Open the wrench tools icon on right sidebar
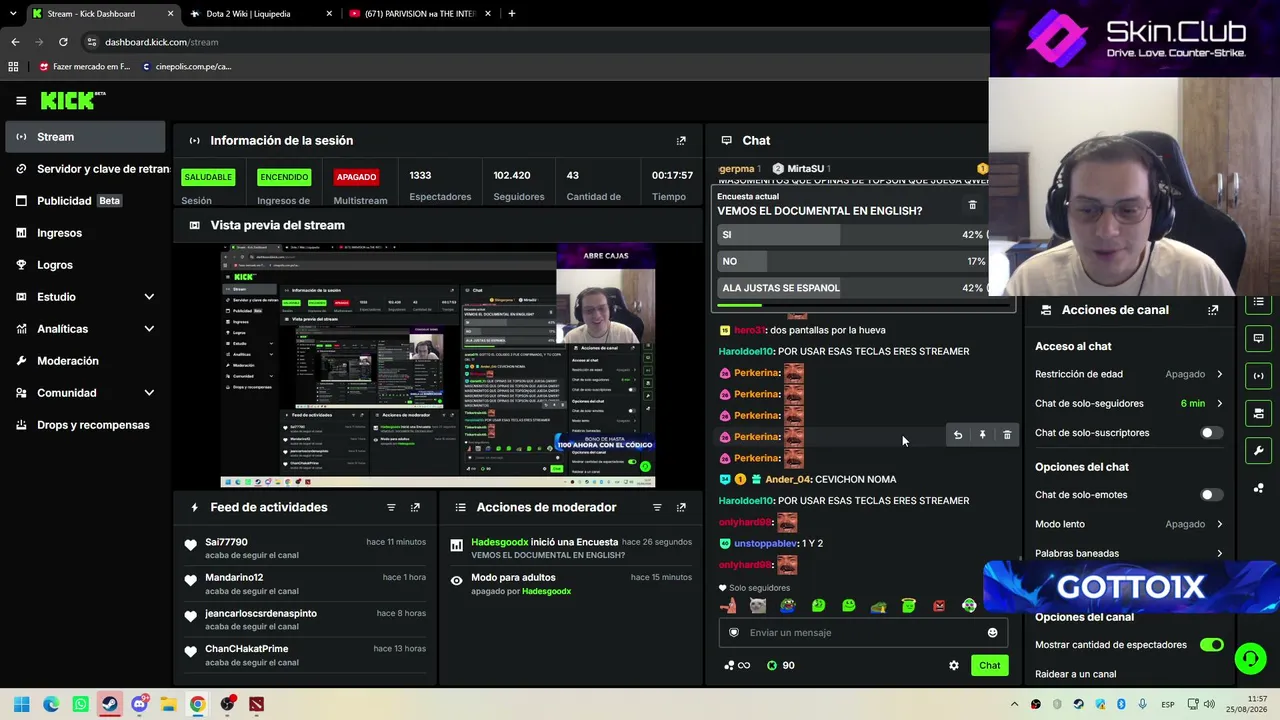Screen dimensions: 1280x720 [1258, 450]
